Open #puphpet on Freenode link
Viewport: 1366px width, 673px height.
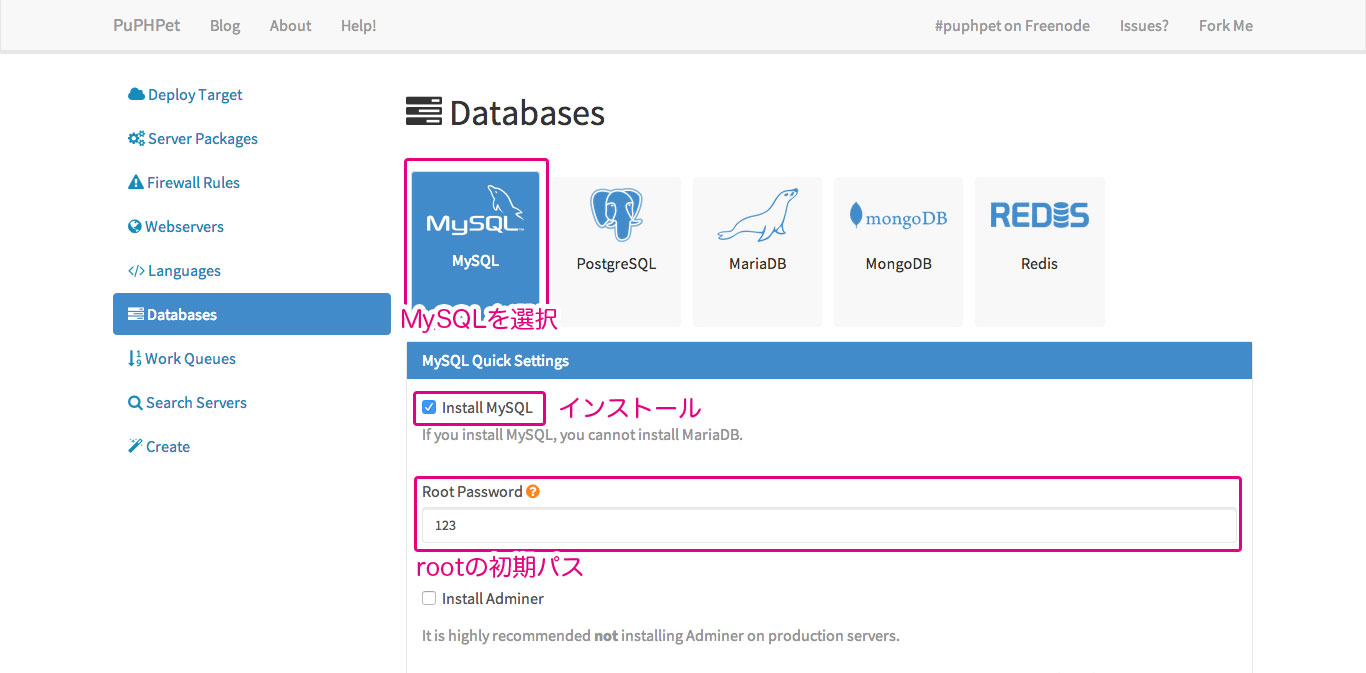point(1012,26)
